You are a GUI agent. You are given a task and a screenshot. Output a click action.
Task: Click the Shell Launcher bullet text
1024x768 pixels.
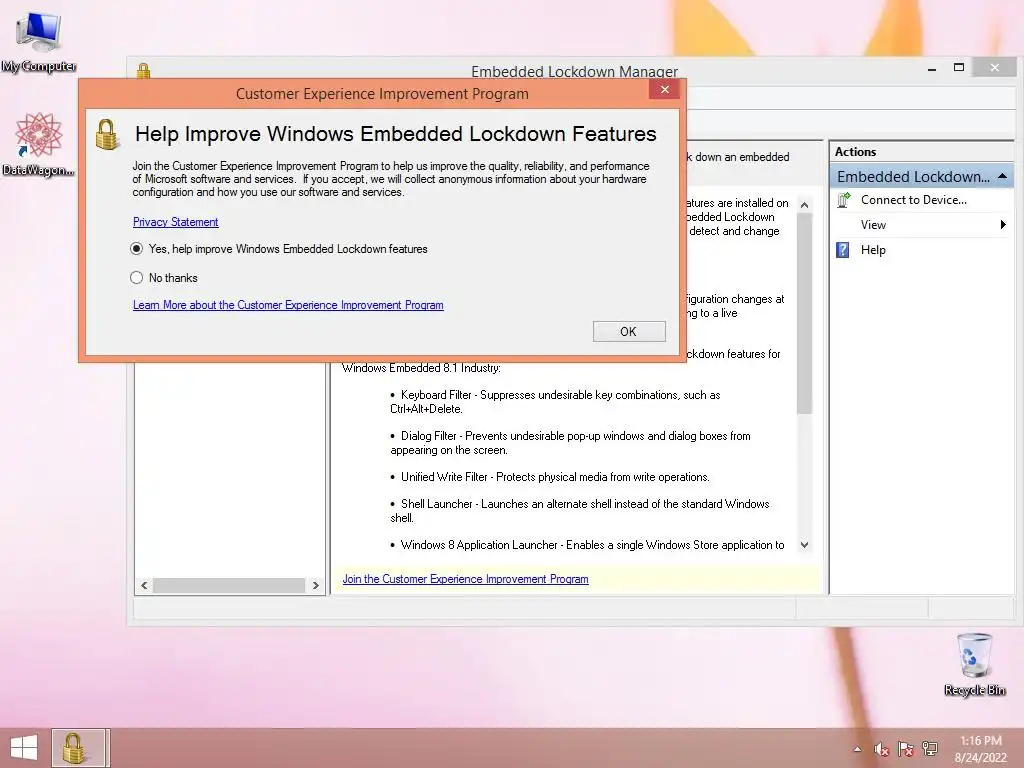[580, 511]
